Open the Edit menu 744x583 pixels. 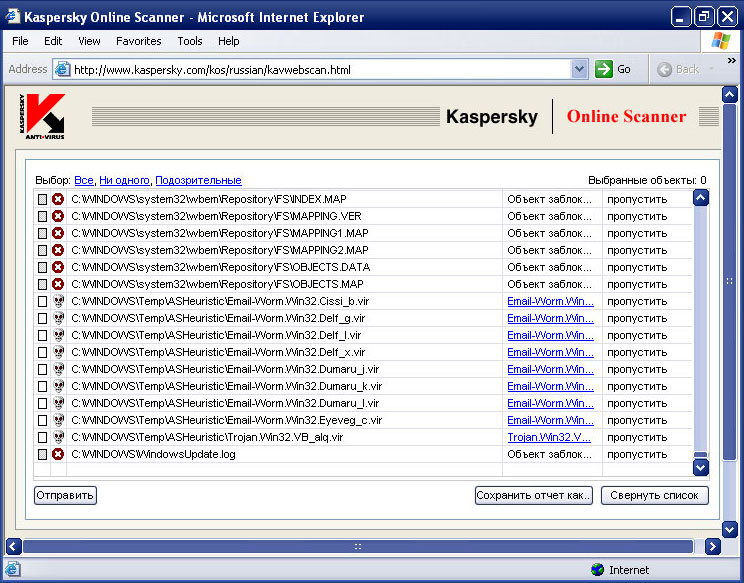(53, 41)
